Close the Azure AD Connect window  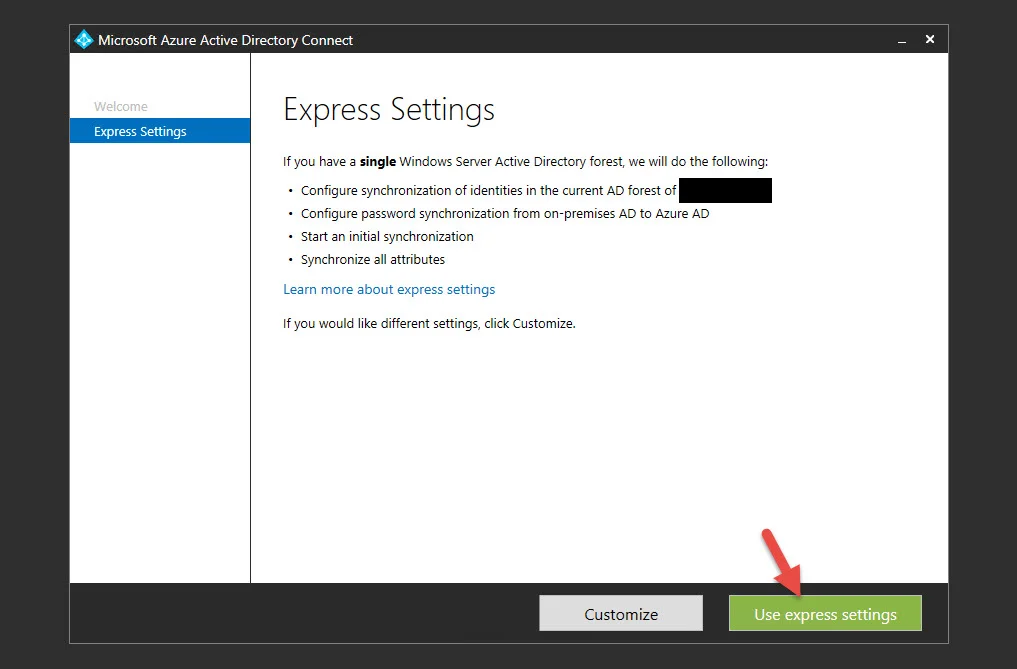pyautogui.click(x=929, y=40)
